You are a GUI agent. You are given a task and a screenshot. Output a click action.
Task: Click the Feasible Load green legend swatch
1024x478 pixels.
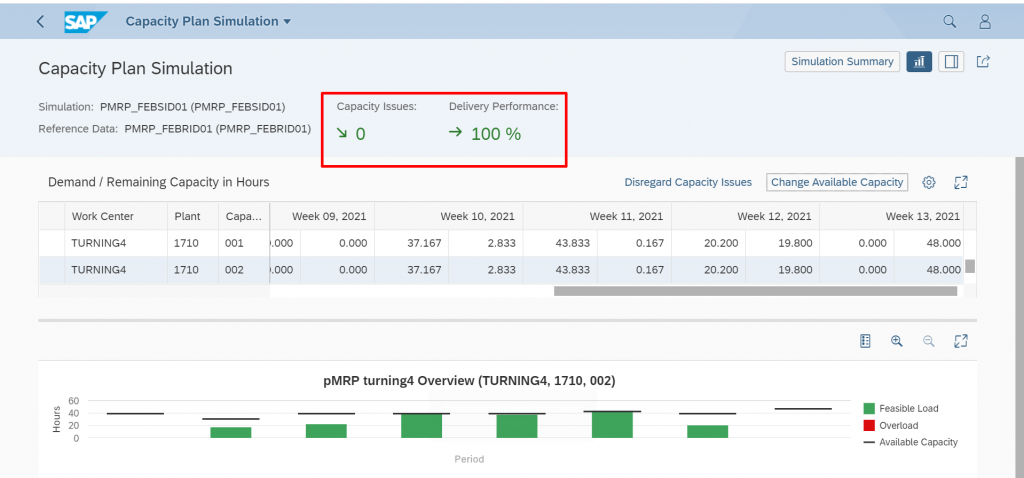(869, 408)
